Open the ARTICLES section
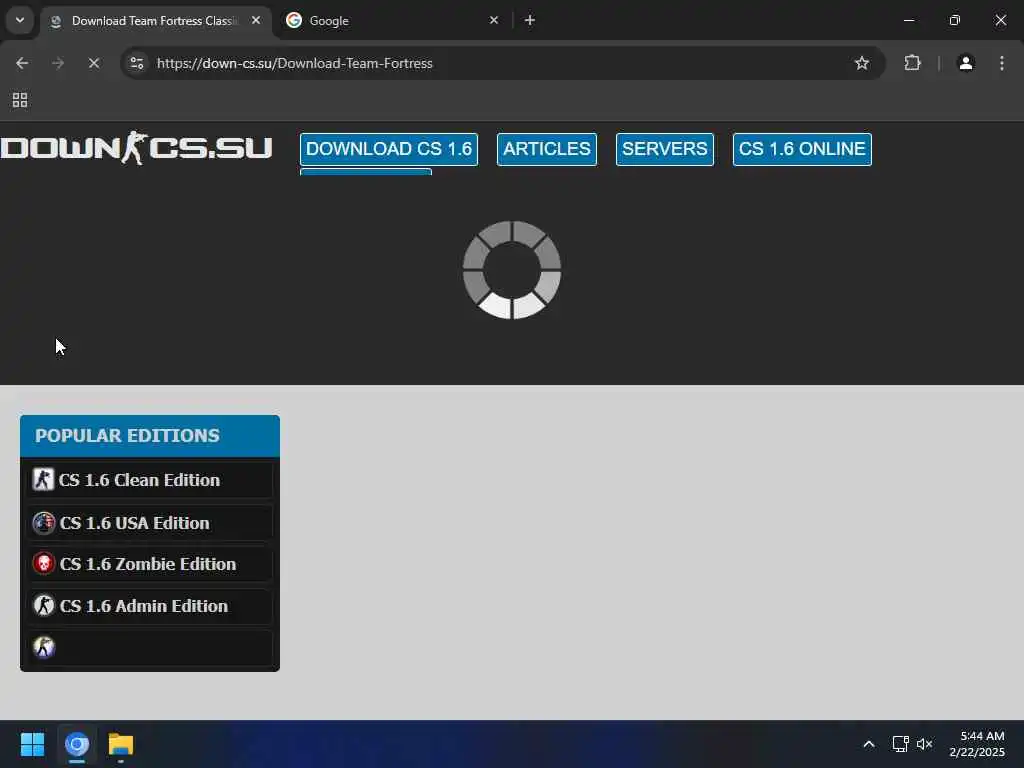This screenshot has height=768, width=1024. tap(547, 149)
